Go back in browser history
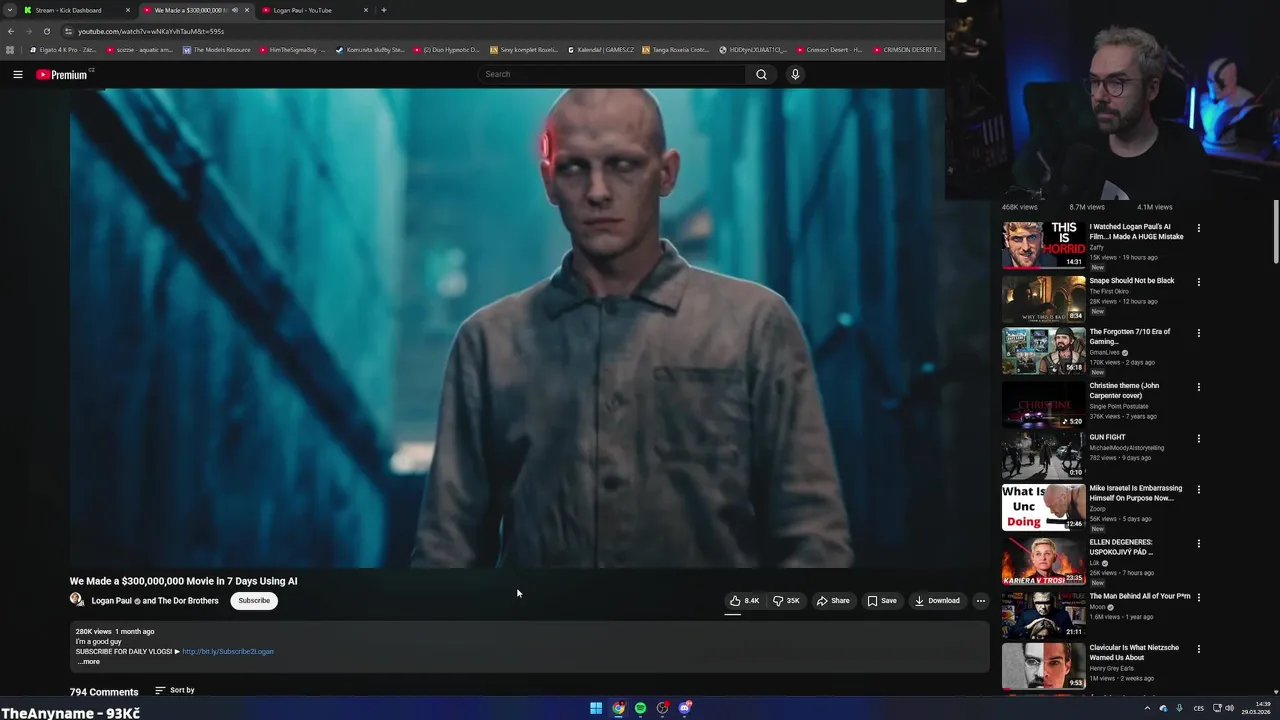This screenshot has width=1280, height=720. click(x=11, y=31)
